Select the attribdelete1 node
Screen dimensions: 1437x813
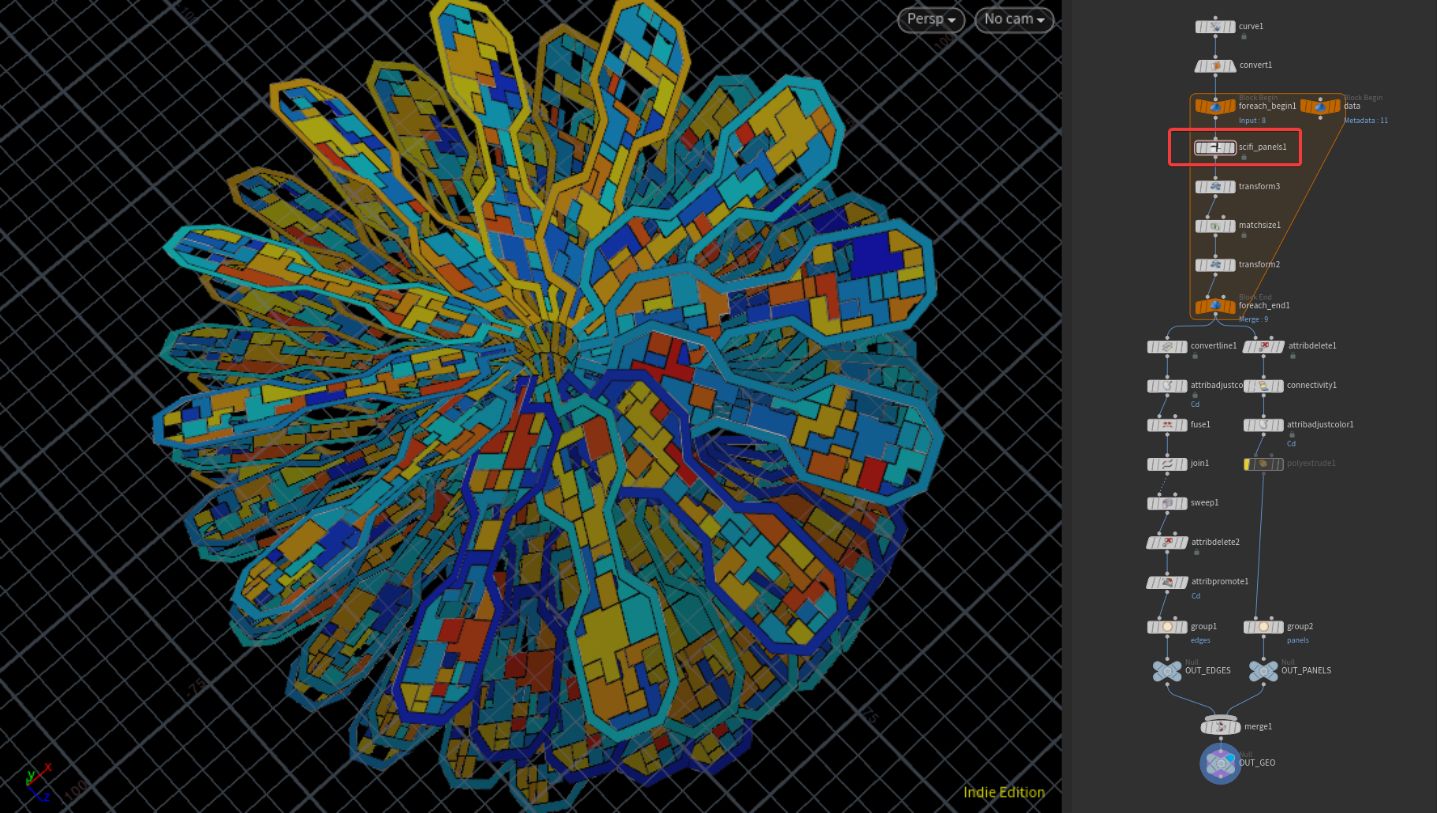[1264, 346]
